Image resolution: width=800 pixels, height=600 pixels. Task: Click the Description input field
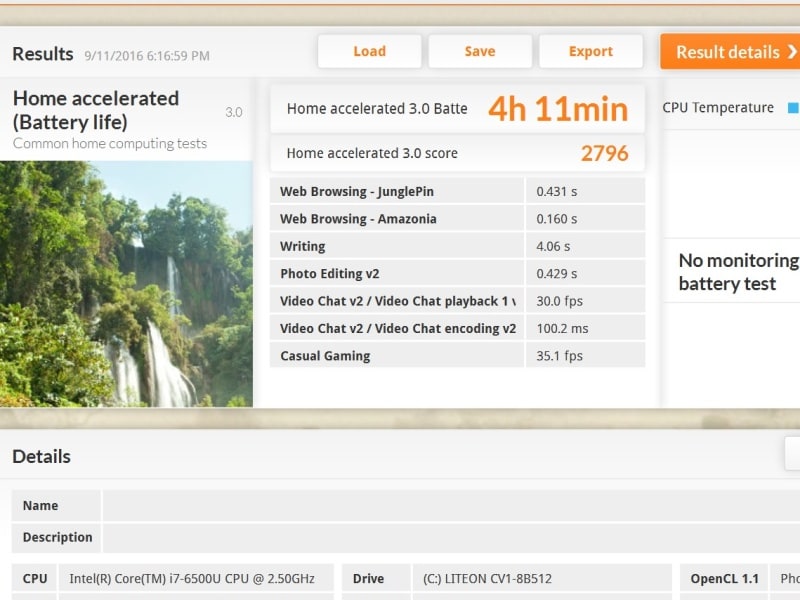(451, 537)
